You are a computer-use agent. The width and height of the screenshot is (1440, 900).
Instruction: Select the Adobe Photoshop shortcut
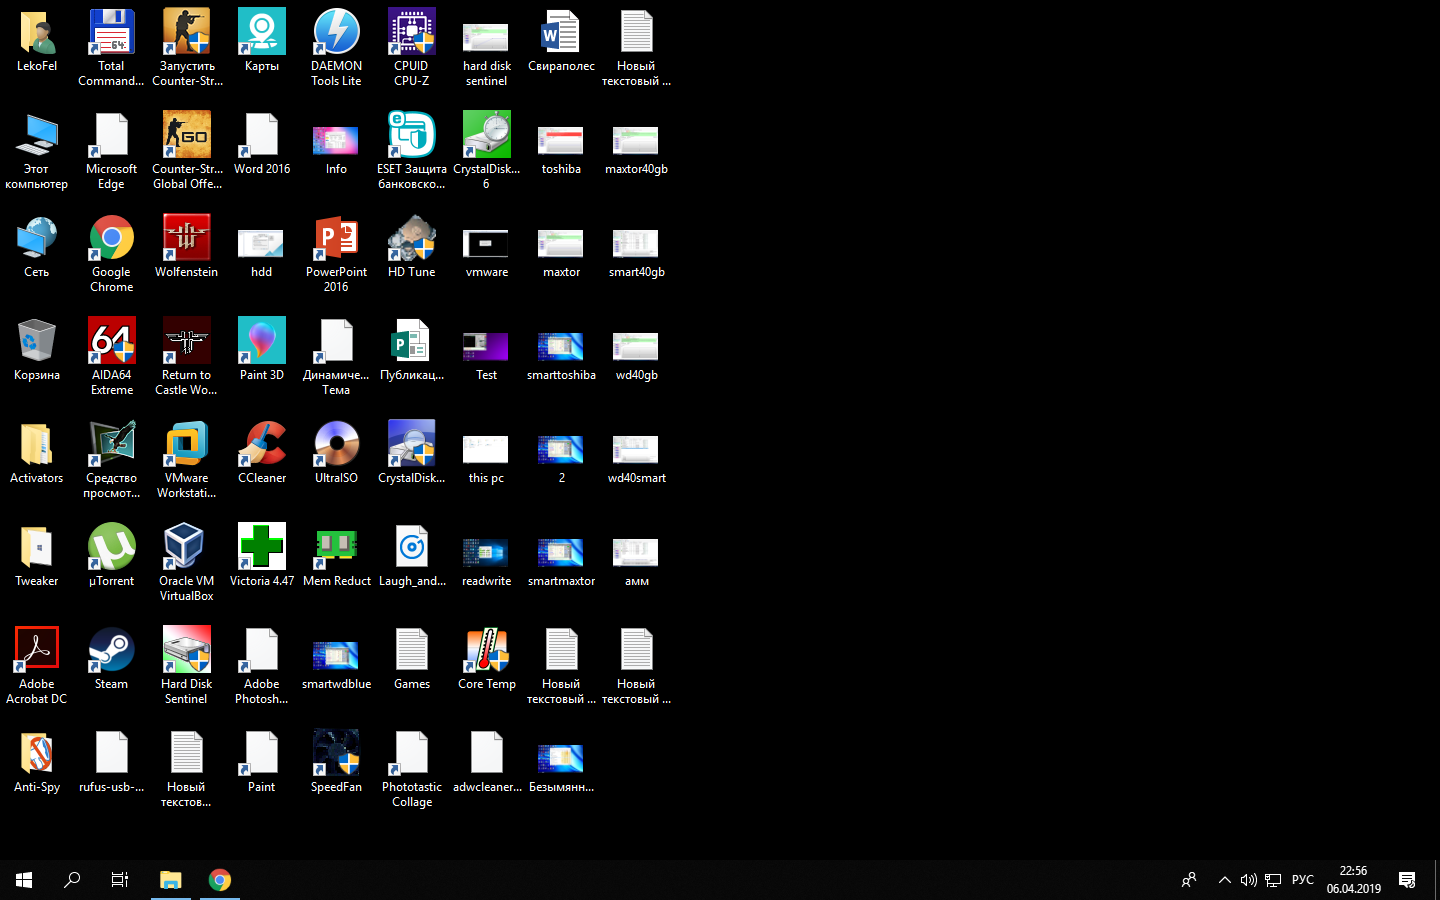(261, 650)
